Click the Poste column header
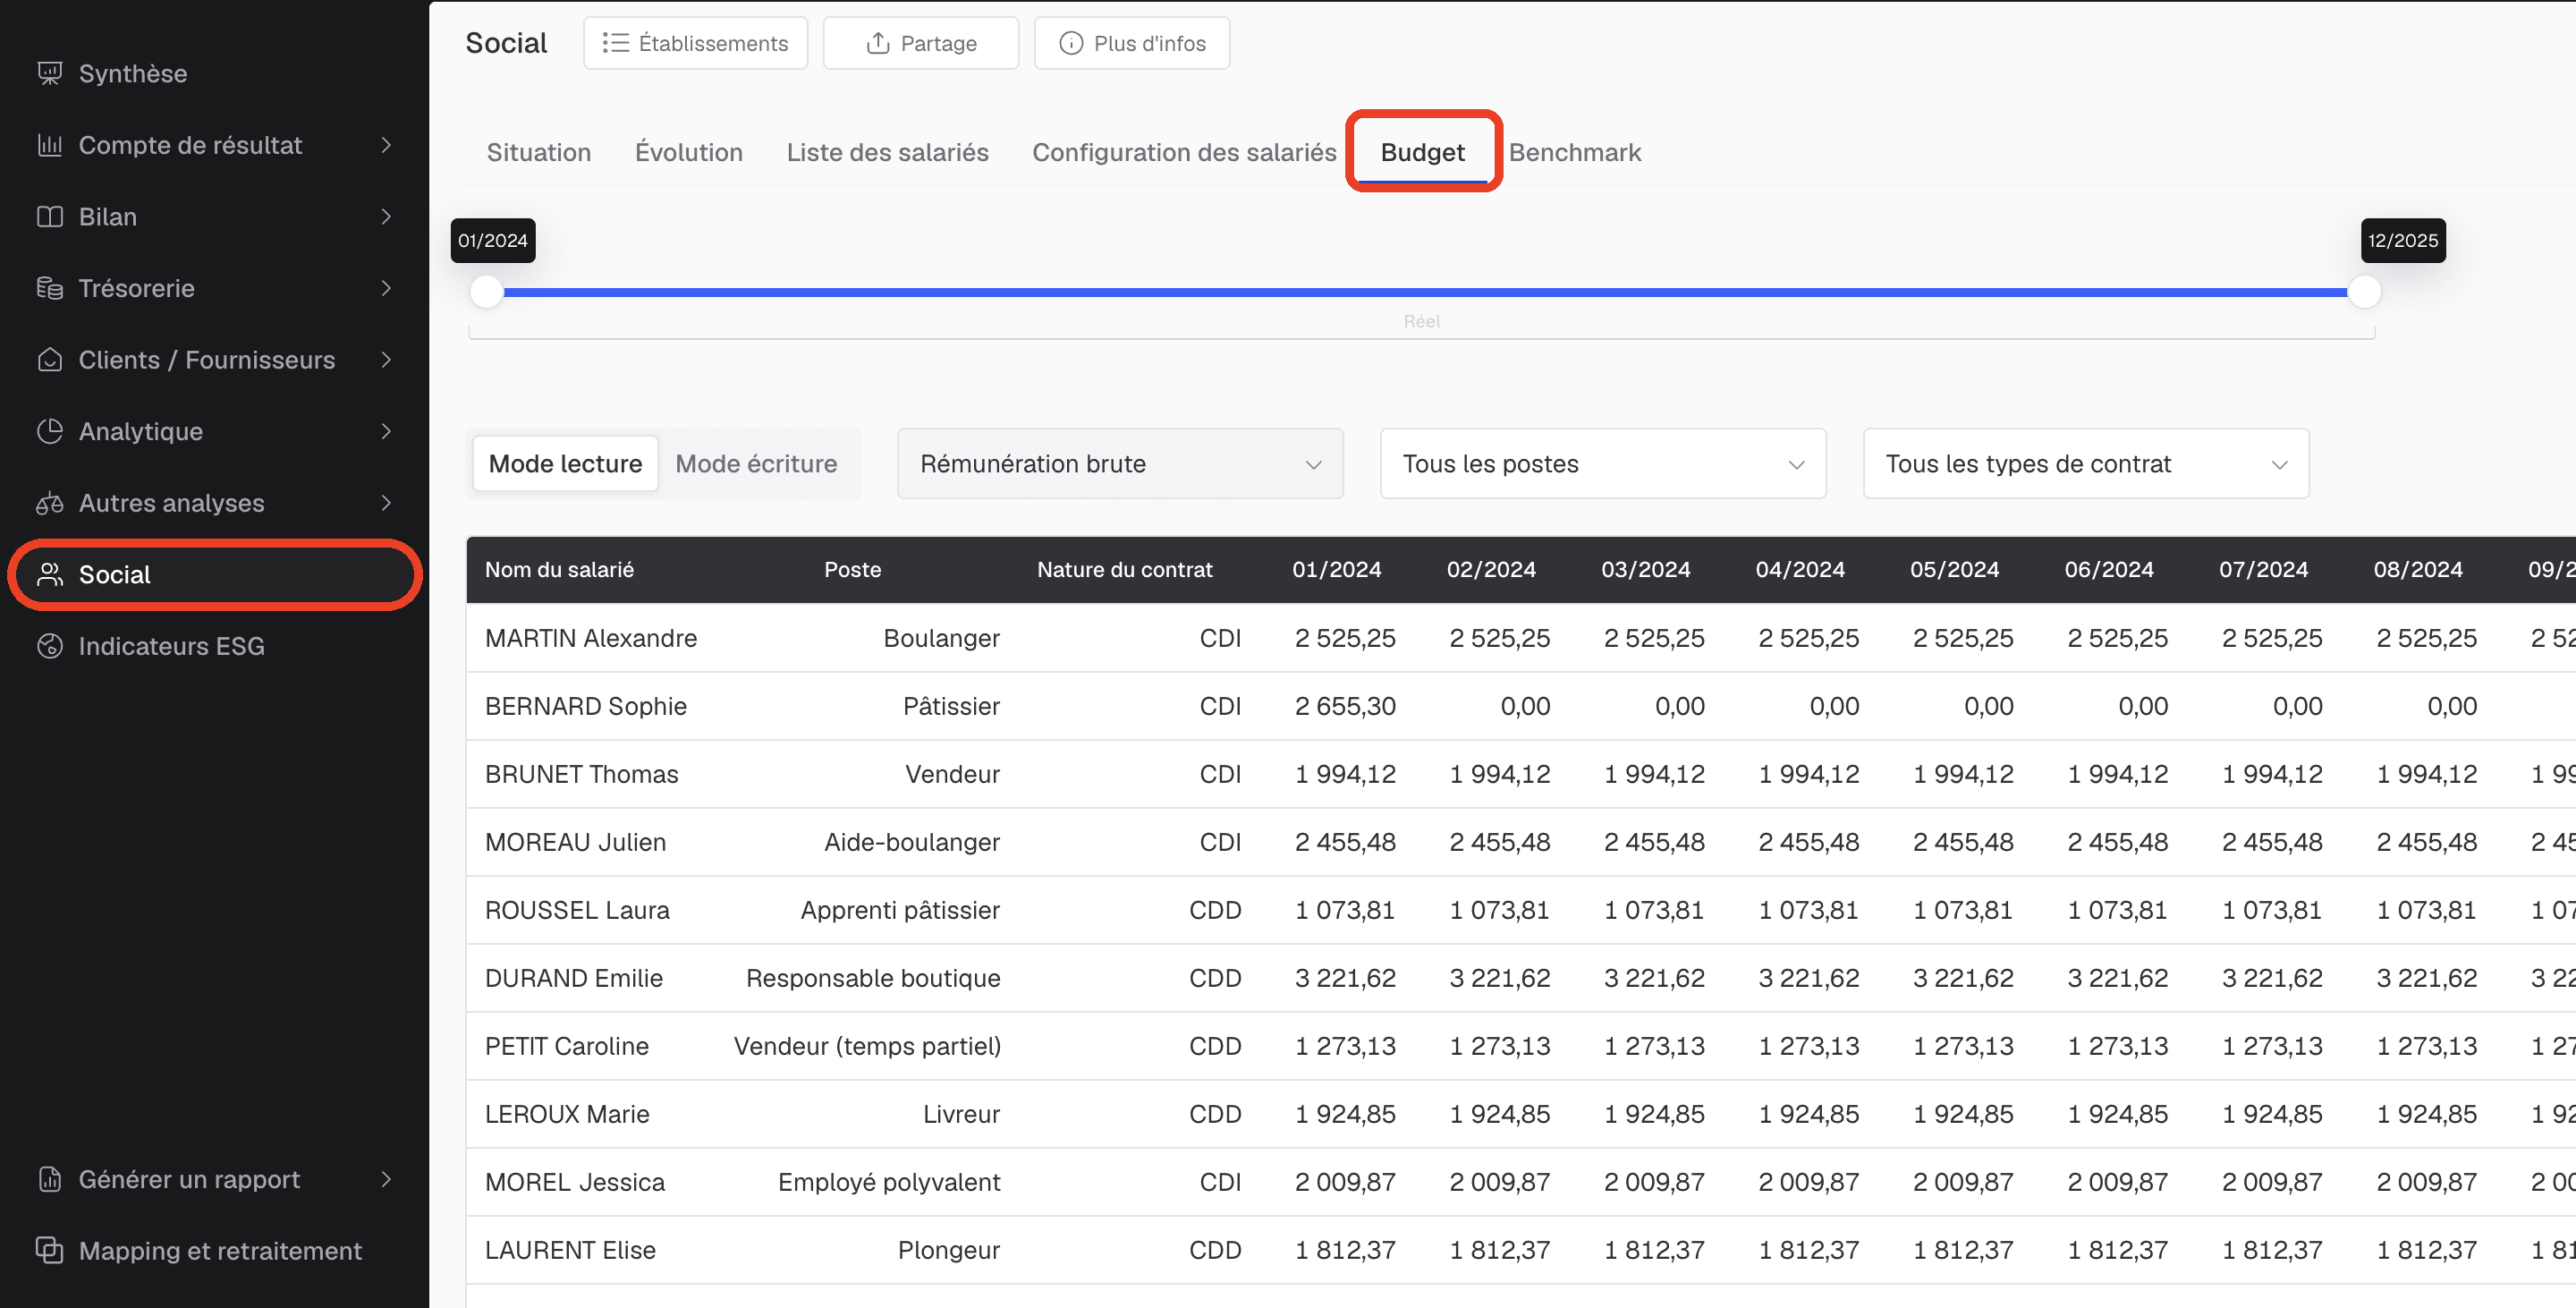Image resolution: width=2576 pixels, height=1308 pixels. (x=852, y=569)
